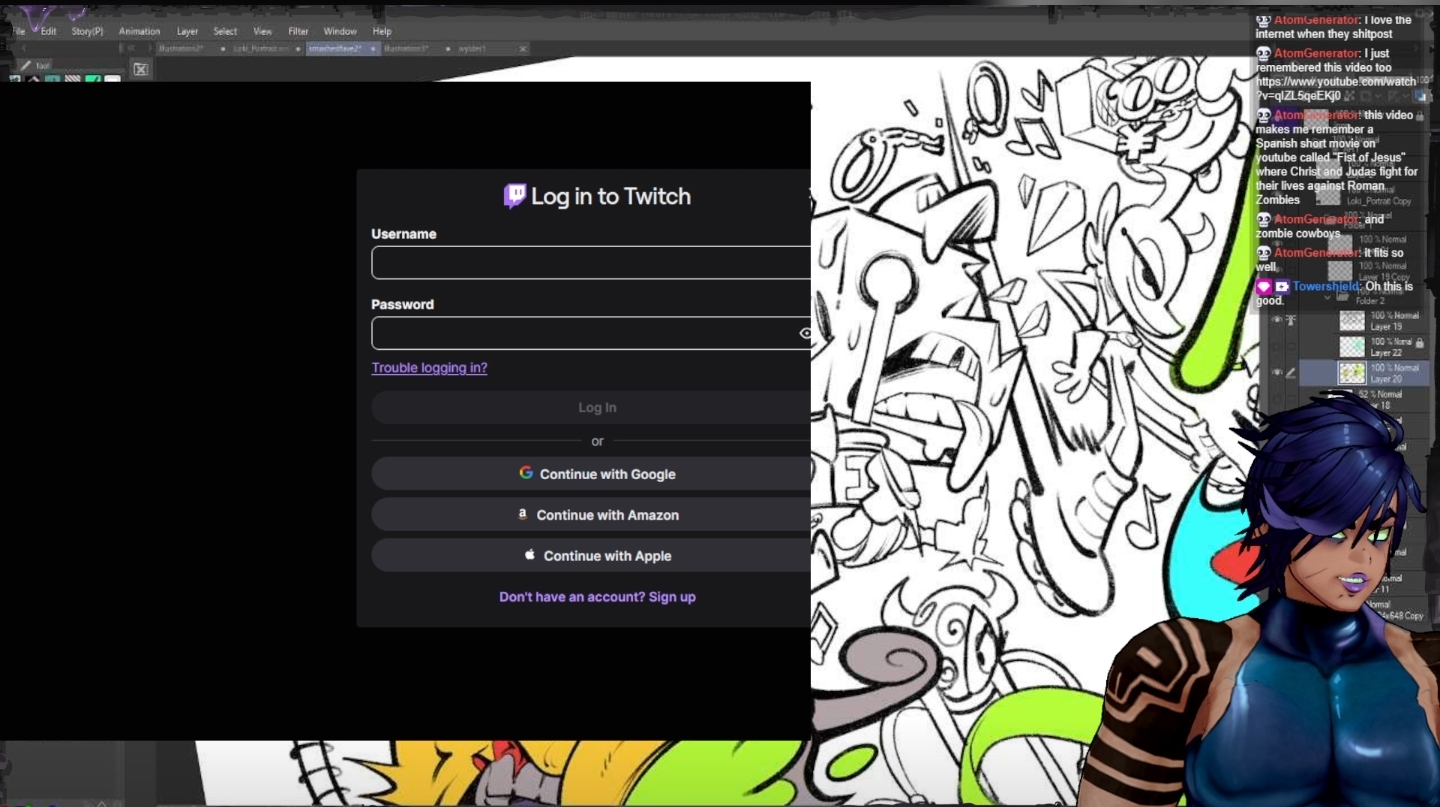Screen dimensions: 1440x807
Task: Open 'Don't have an account? Sign up' link
Action: [597, 597]
